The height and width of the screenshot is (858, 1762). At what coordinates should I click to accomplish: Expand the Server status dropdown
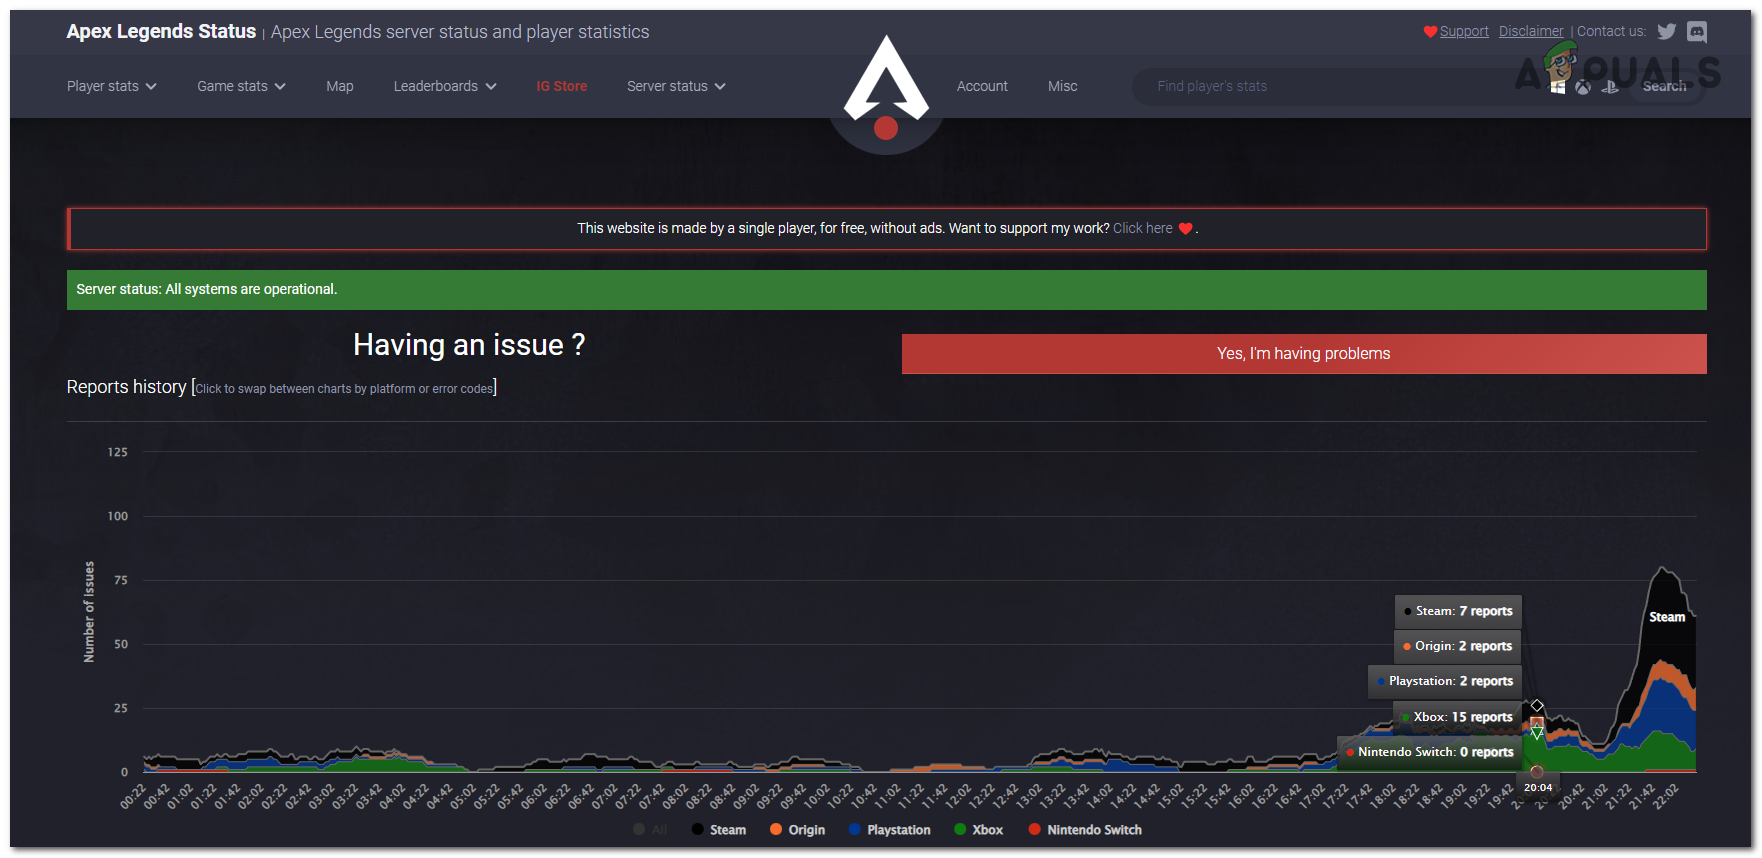[677, 86]
